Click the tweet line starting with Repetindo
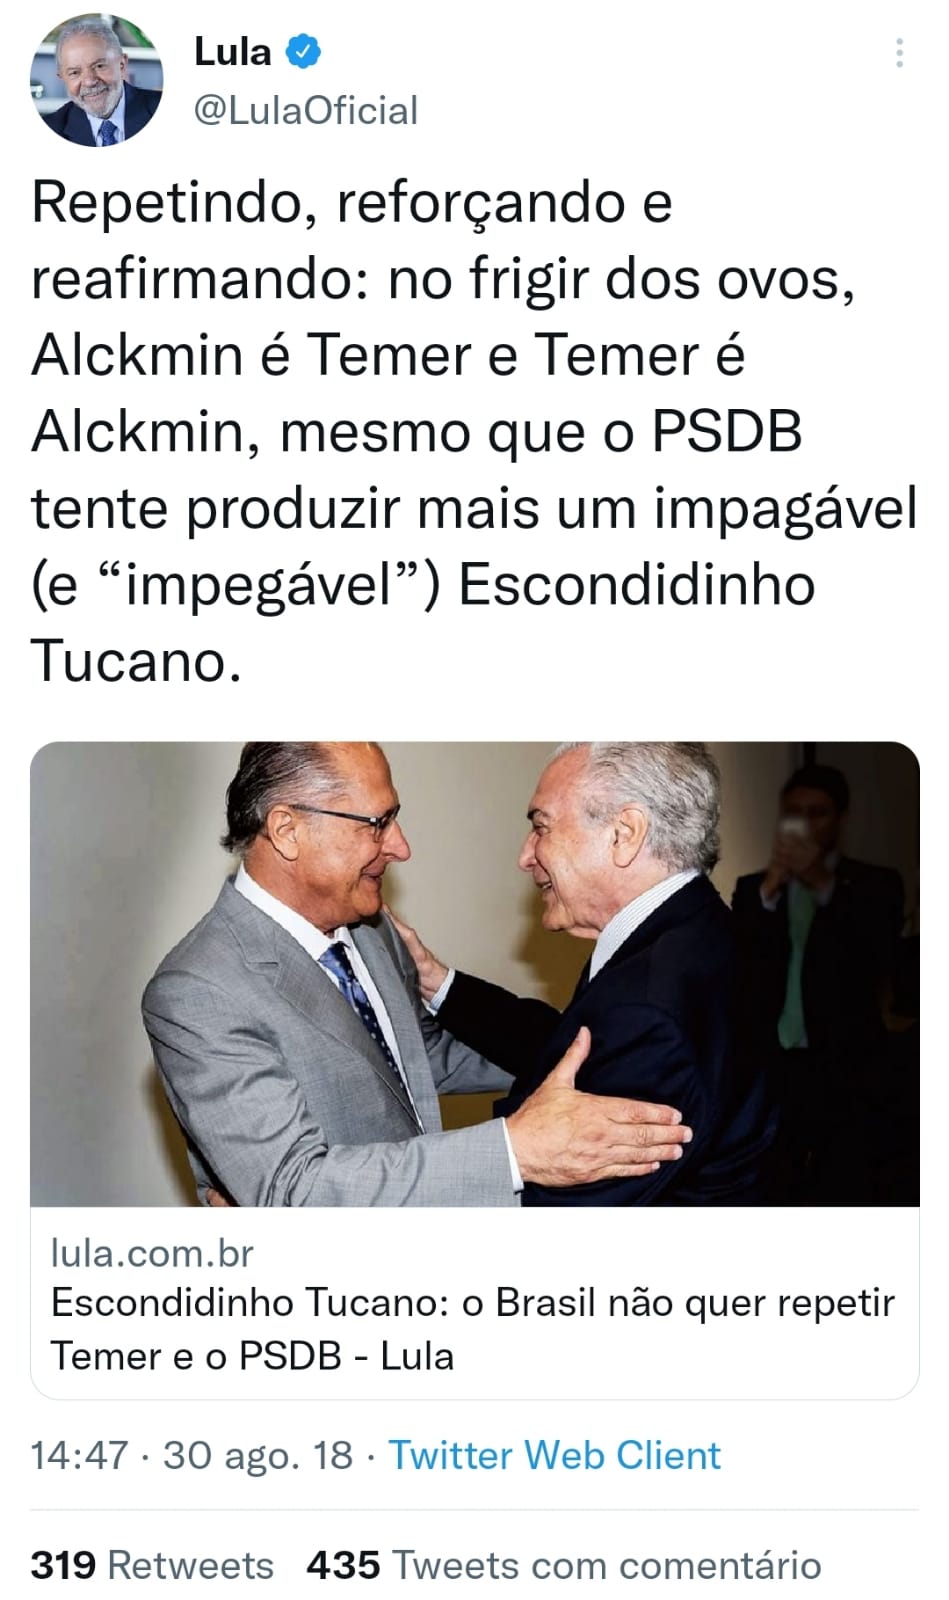 click(351, 203)
